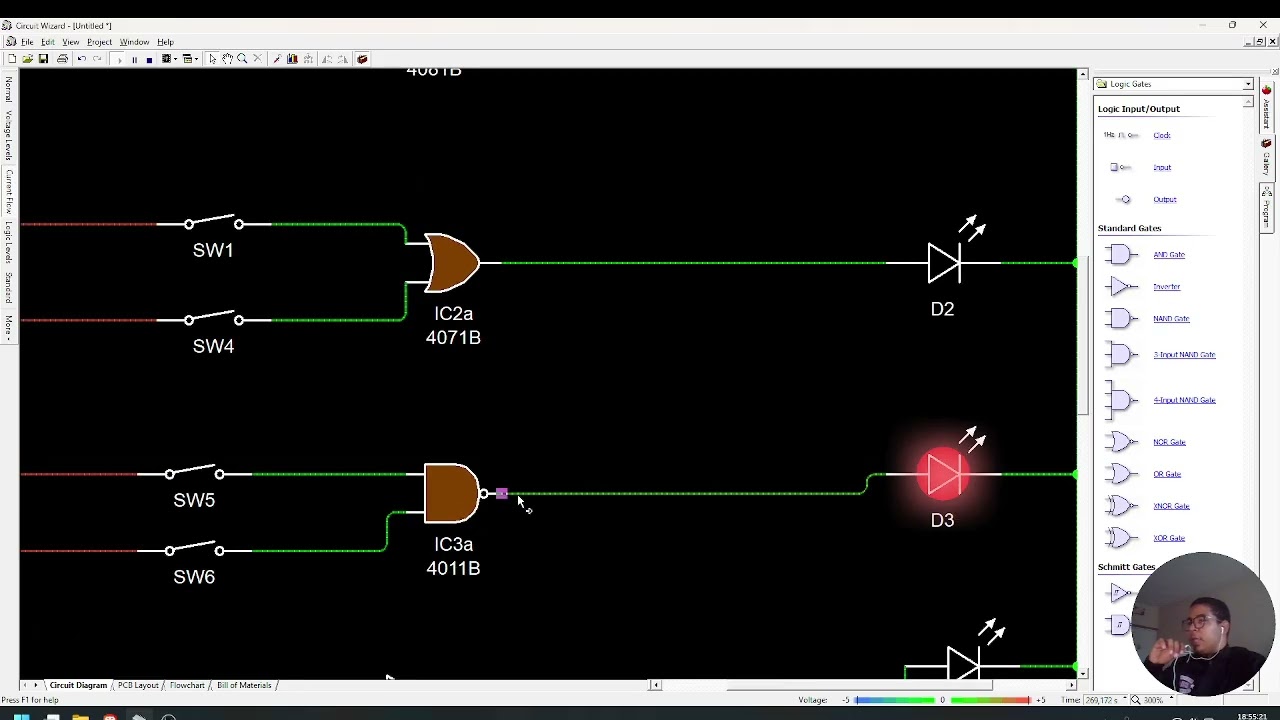Start the simulation with the play button
This screenshot has height=720, width=1280.
click(119, 59)
